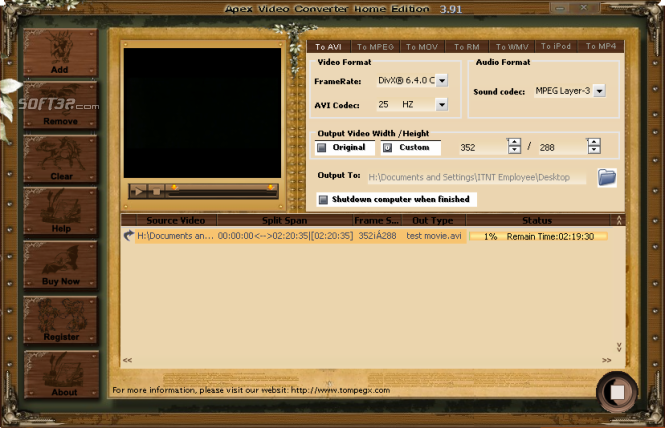Open the http://www.tompegx.com website link

340,390
